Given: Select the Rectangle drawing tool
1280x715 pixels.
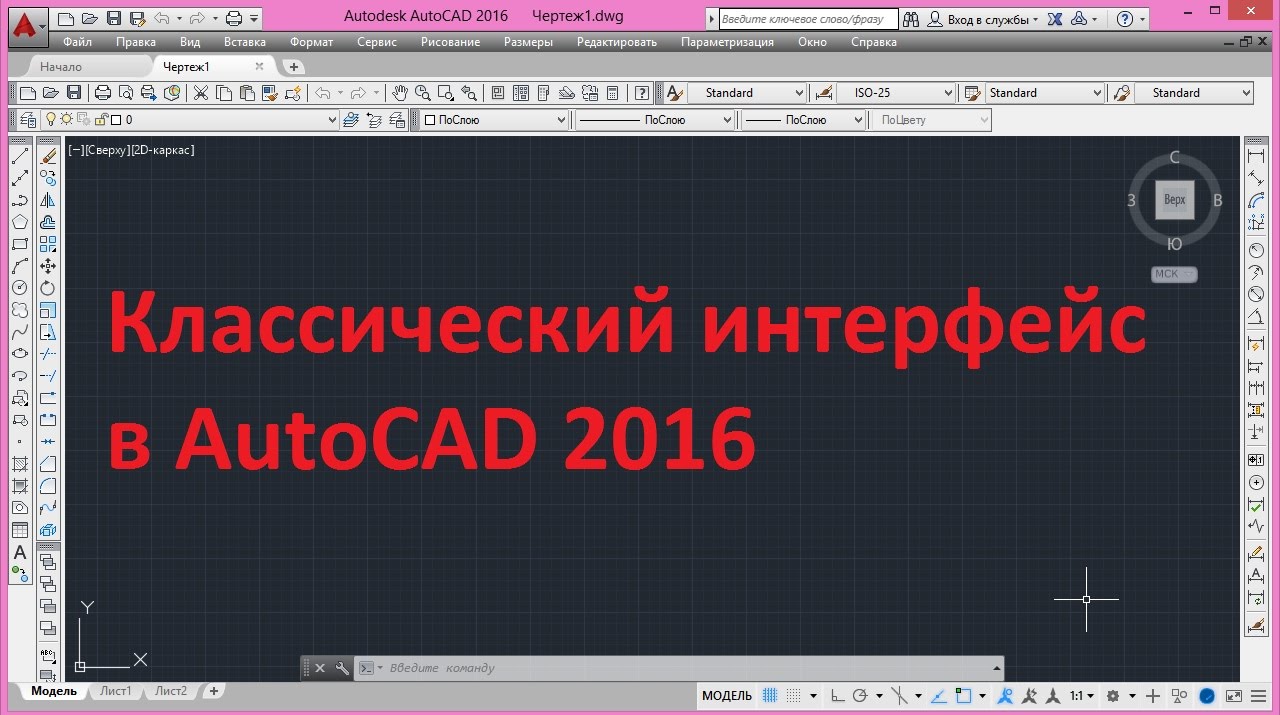Looking at the screenshot, I should coord(19,244).
